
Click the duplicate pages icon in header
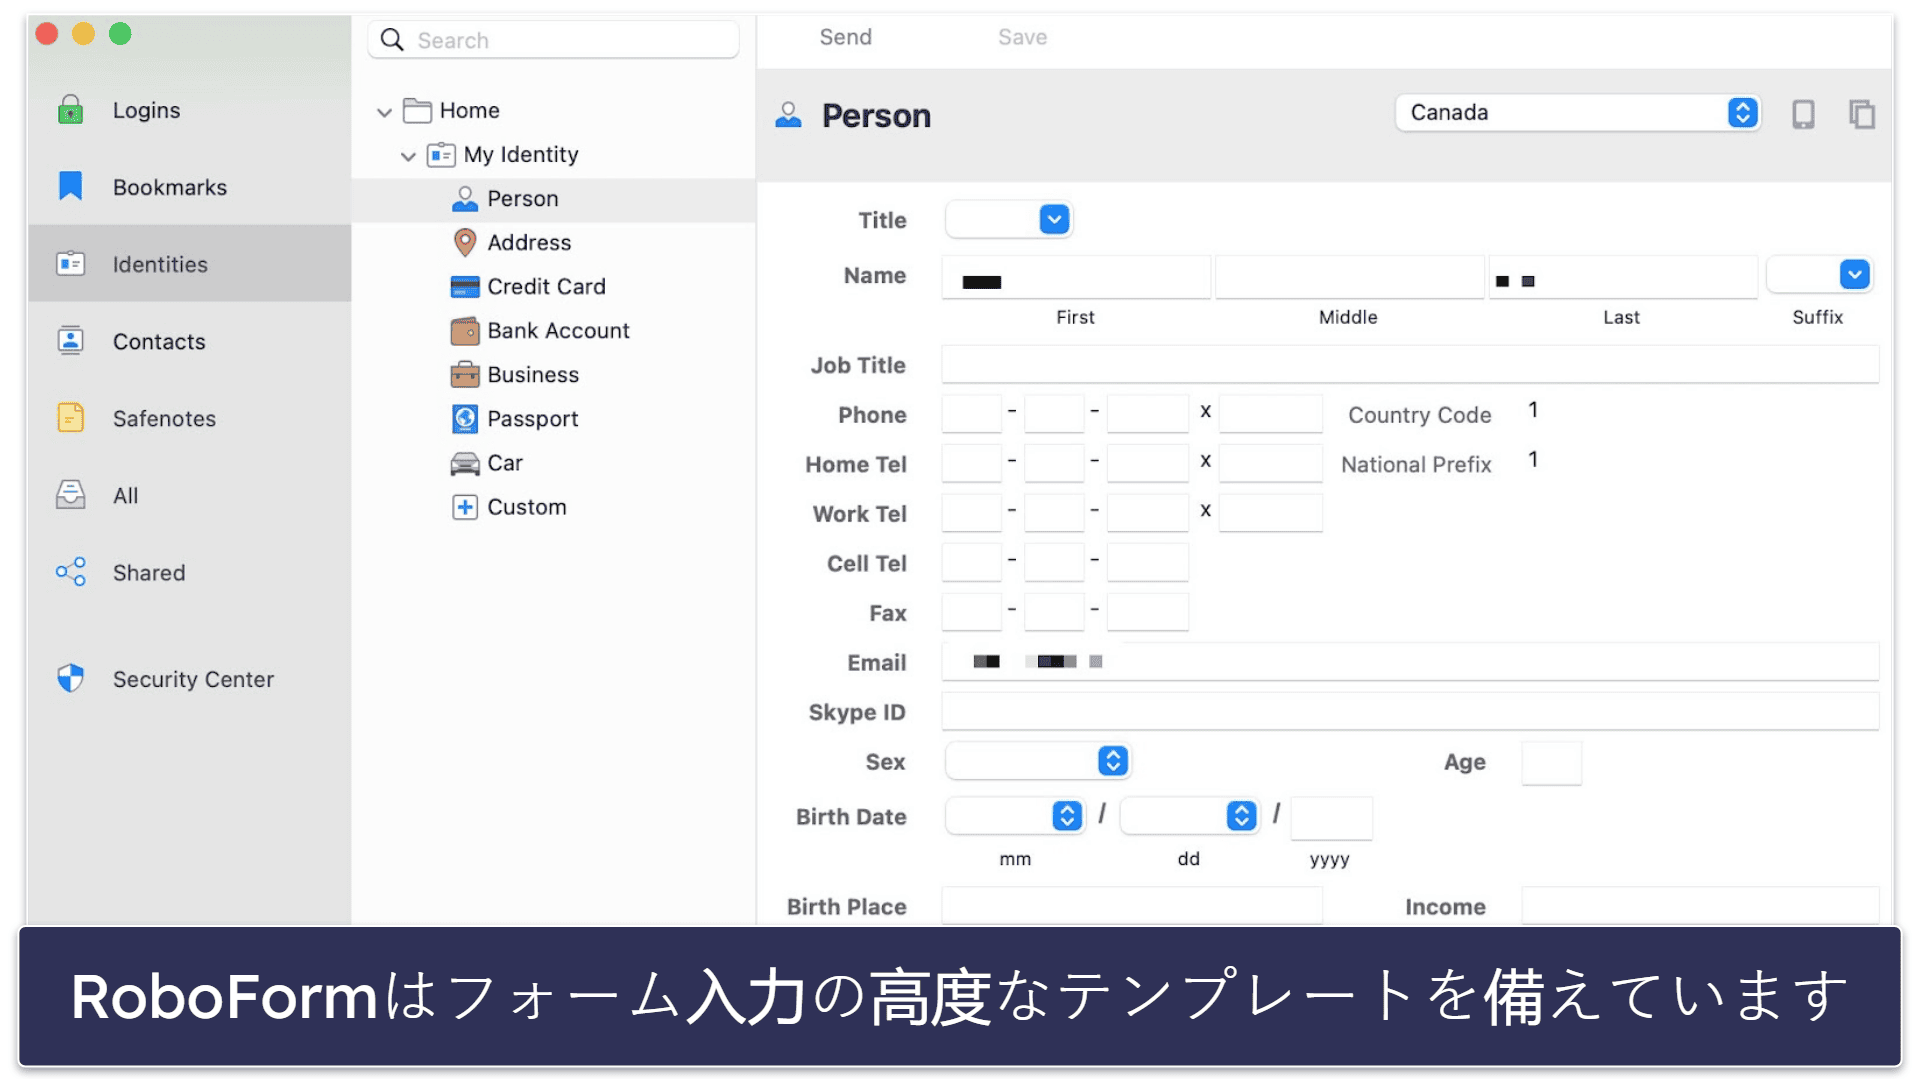pos(1862,114)
